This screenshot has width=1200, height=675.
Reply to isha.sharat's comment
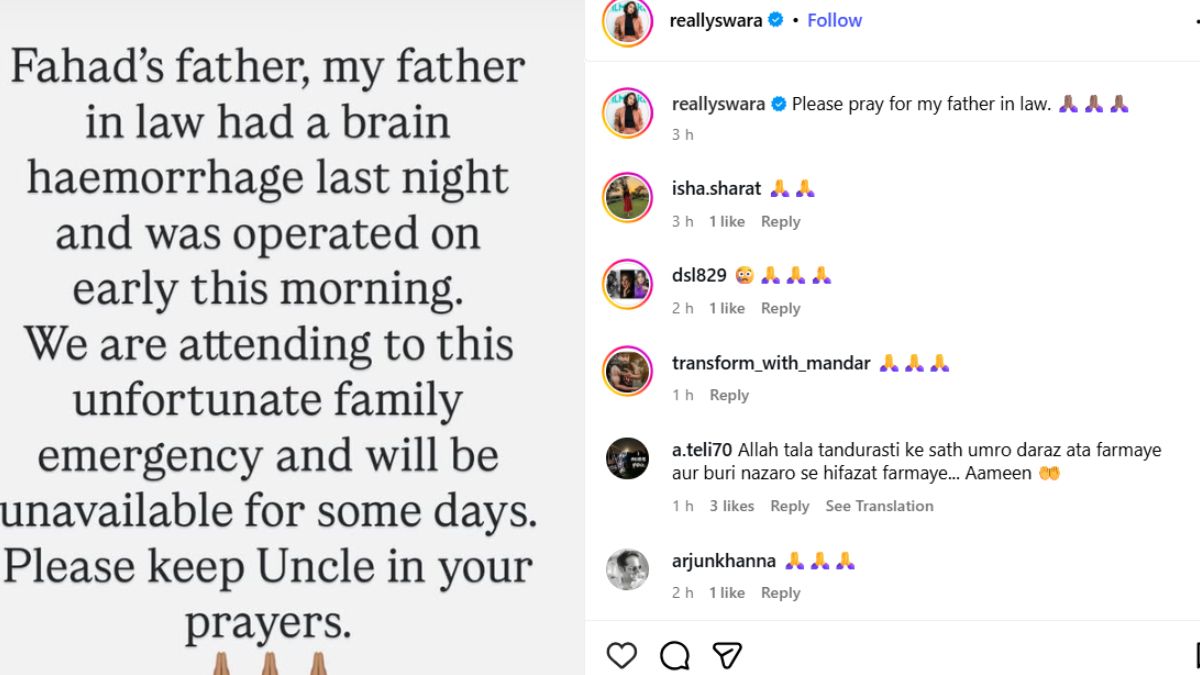(x=780, y=221)
